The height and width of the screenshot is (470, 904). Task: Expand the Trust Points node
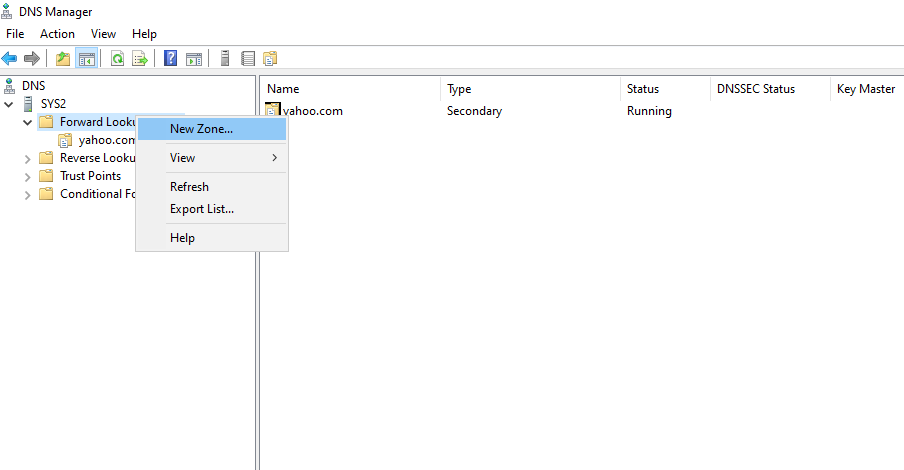(27, 177)
